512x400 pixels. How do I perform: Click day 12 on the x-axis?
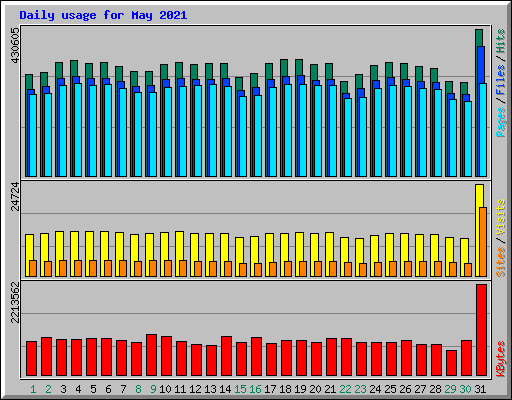pos(195,389)
